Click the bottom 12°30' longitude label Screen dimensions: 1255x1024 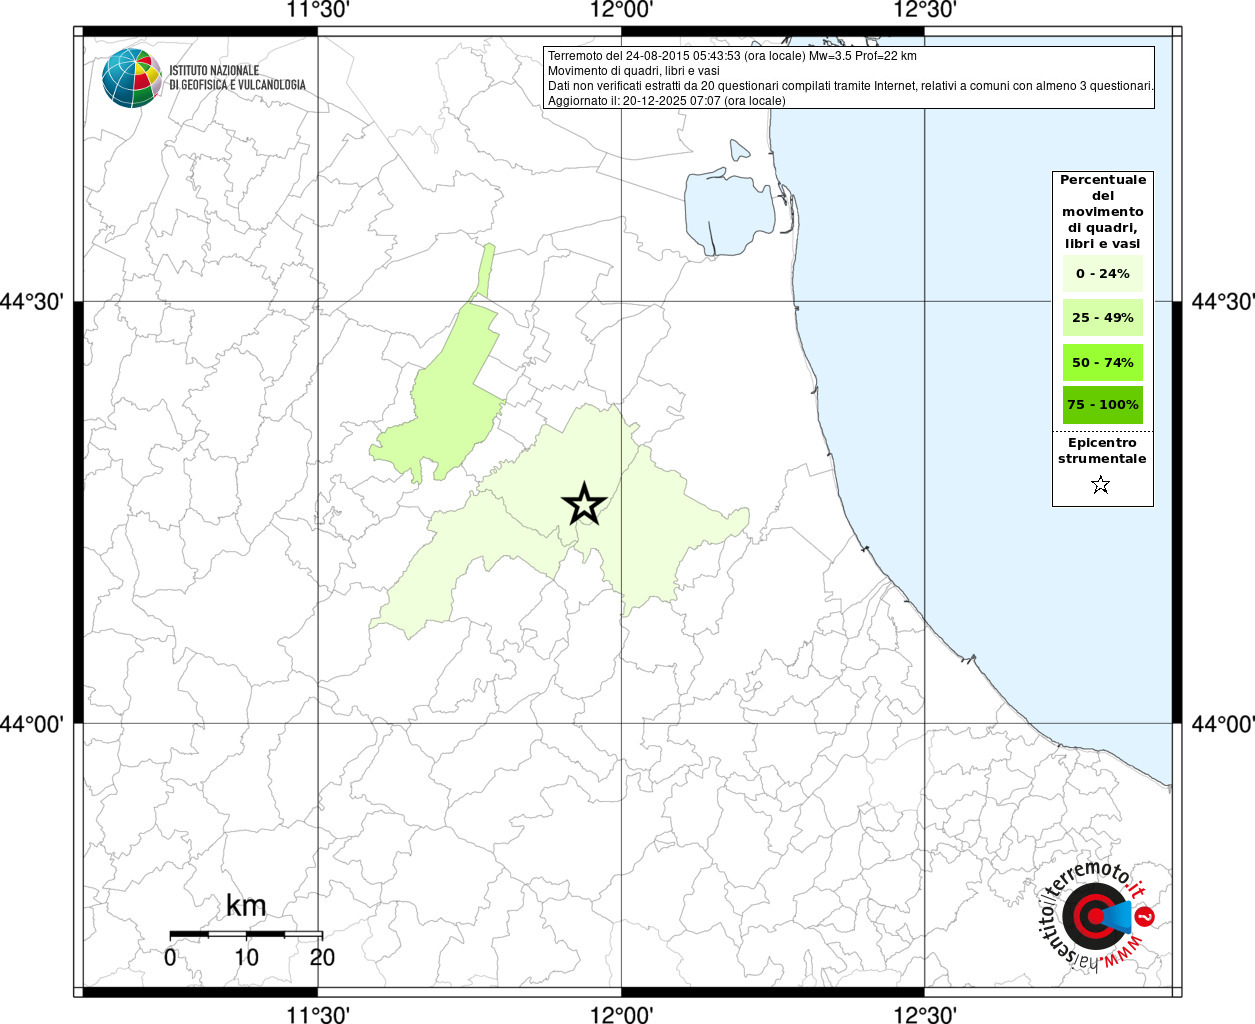point(925,1015)
